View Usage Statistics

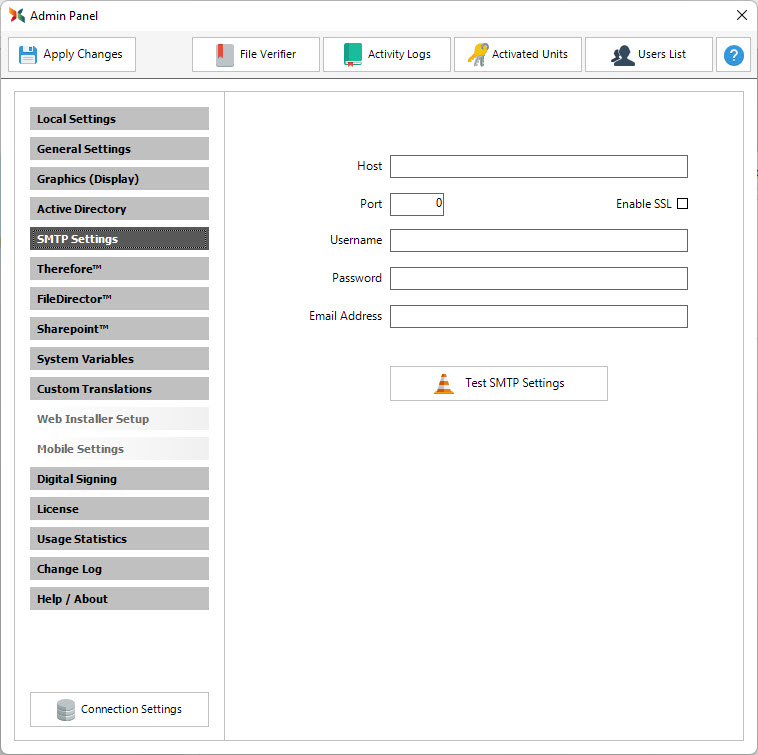click(119, 538)
